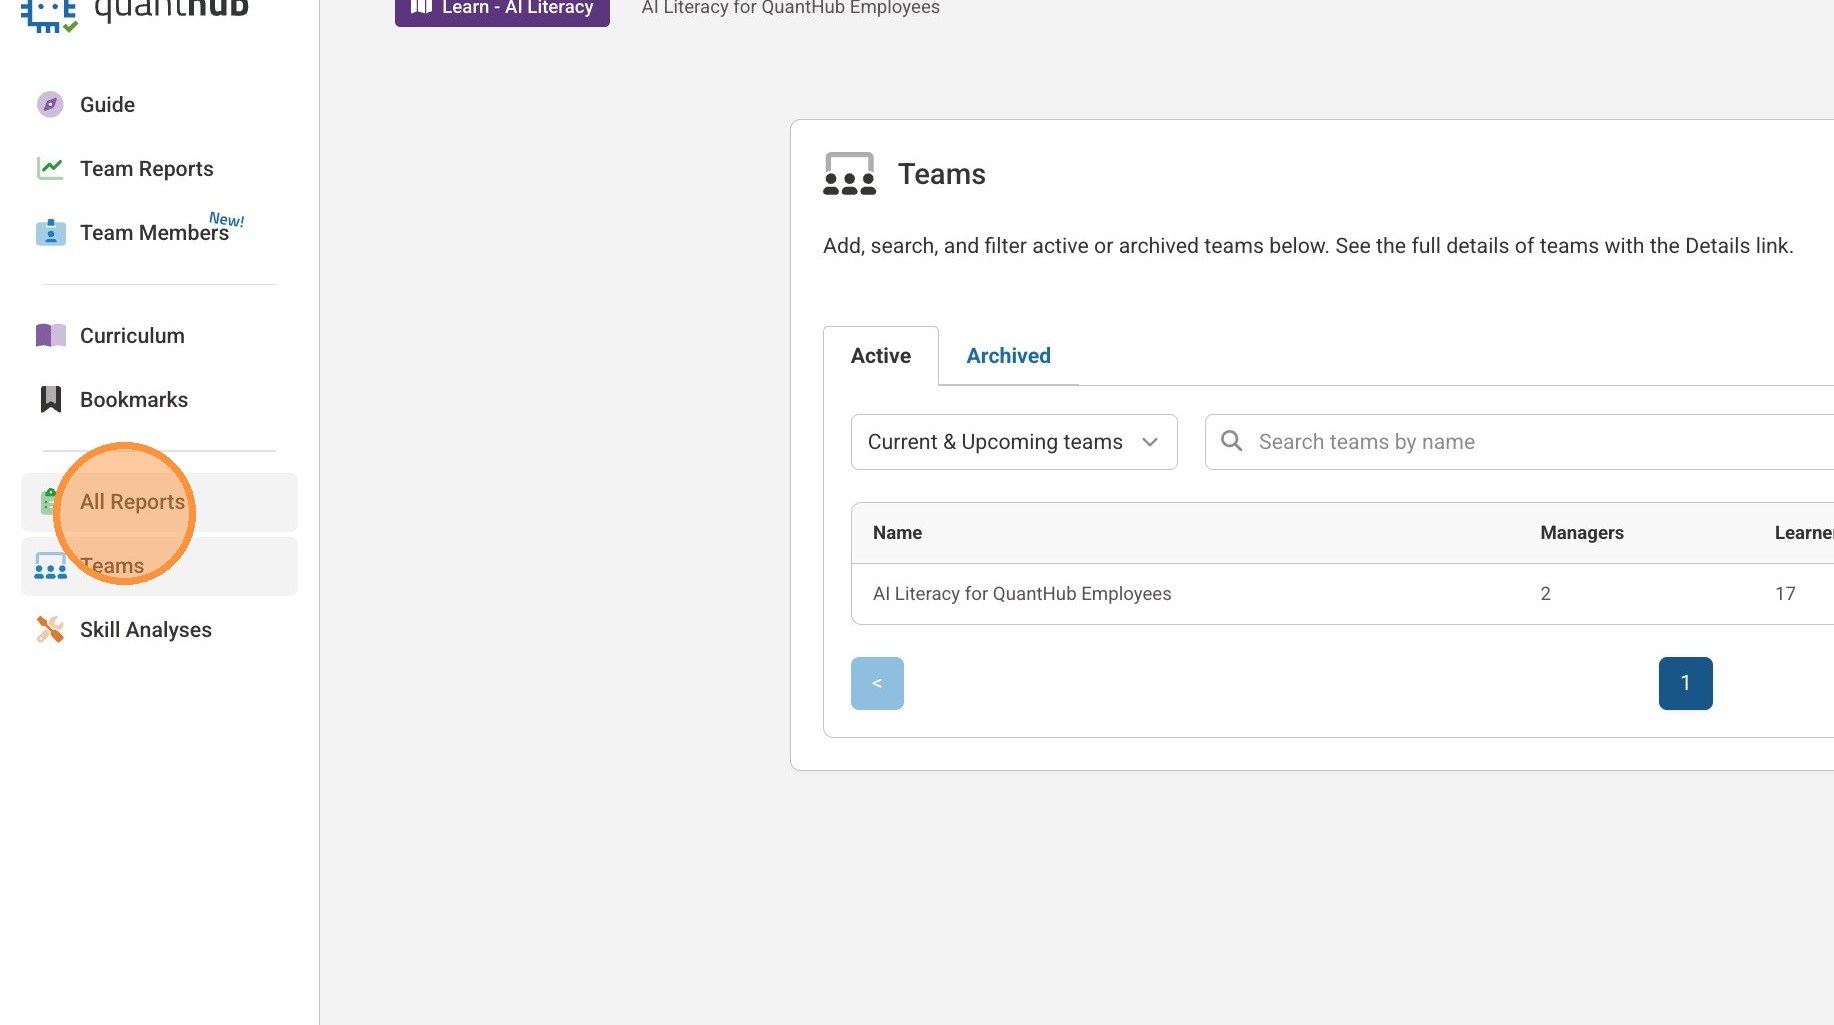Click the Skill Analyses tools icon
The width and height of the screenshot is (1834, 1025).
(x=50, y=630)
